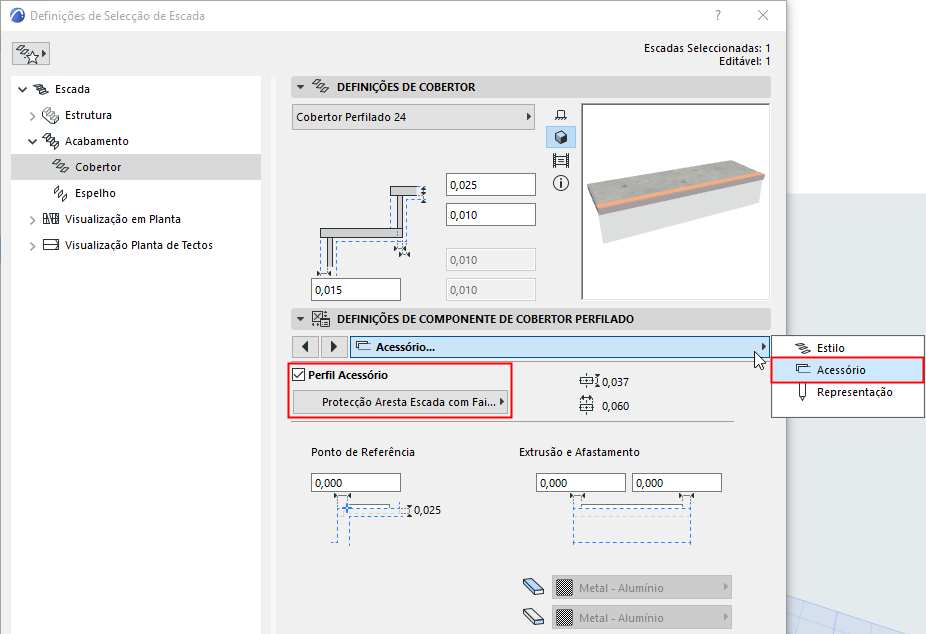
Task: Click the Escada stair icon in tree
Action: pyautogui.click(x=41, y=89)
